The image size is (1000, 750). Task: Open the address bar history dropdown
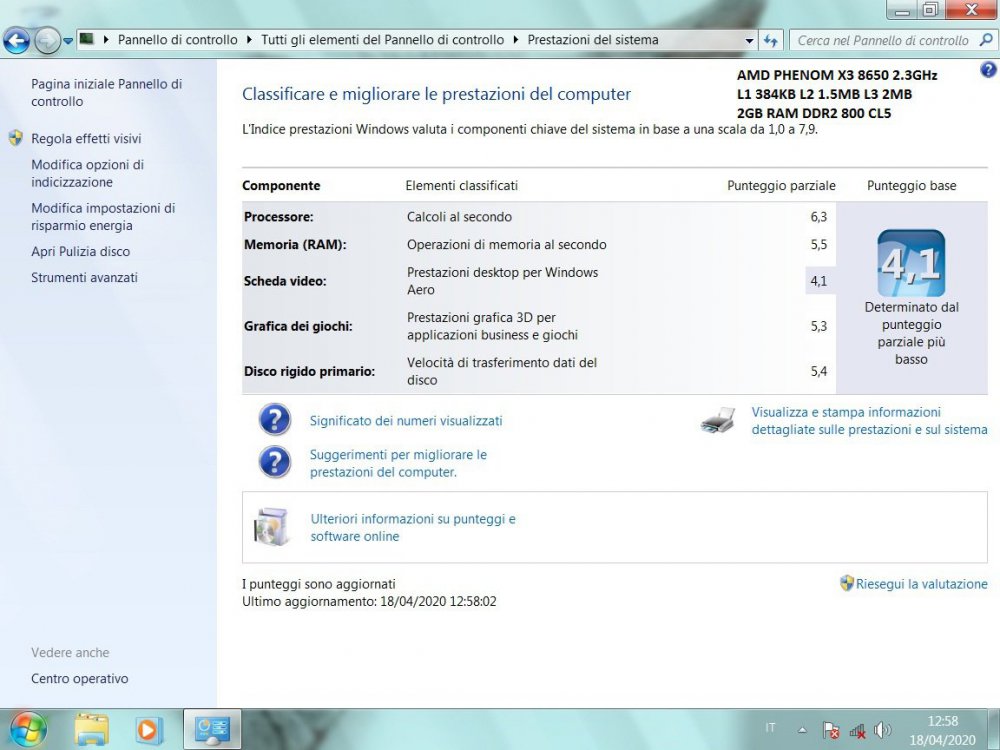coord(749,40)
